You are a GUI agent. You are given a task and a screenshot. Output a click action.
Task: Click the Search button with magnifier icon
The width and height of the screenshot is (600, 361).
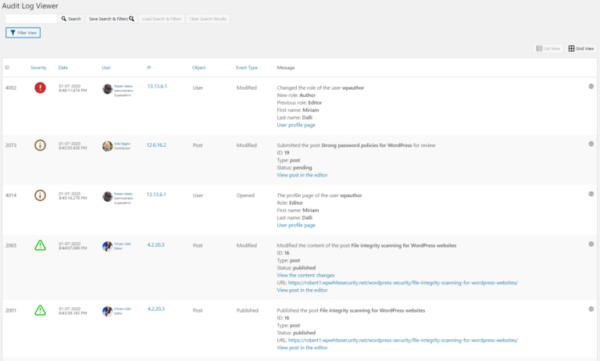(x=71, y=19)
